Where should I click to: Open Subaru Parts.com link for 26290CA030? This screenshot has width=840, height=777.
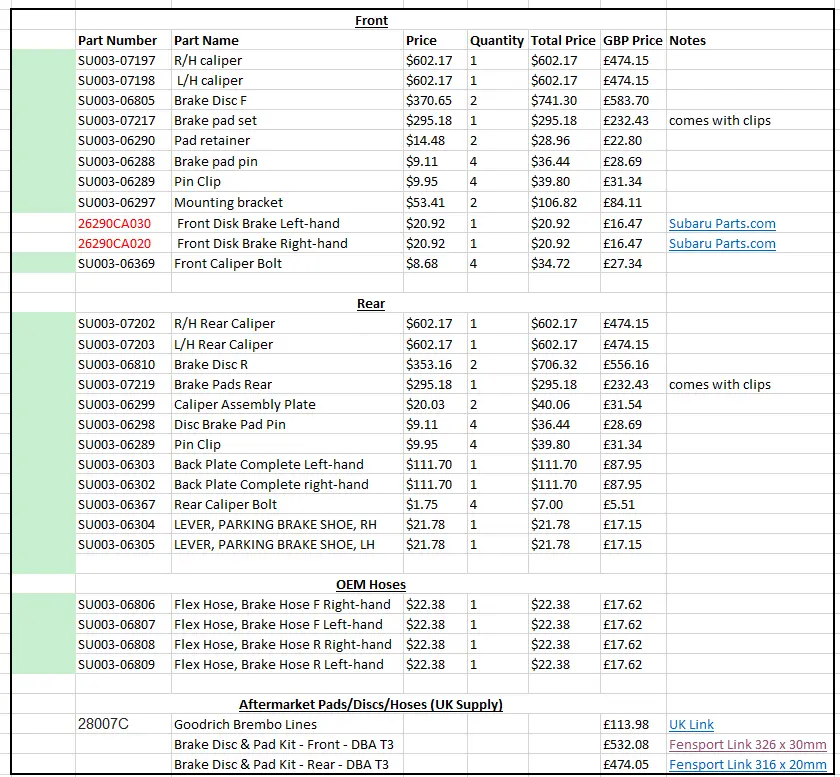click(722, 223)
